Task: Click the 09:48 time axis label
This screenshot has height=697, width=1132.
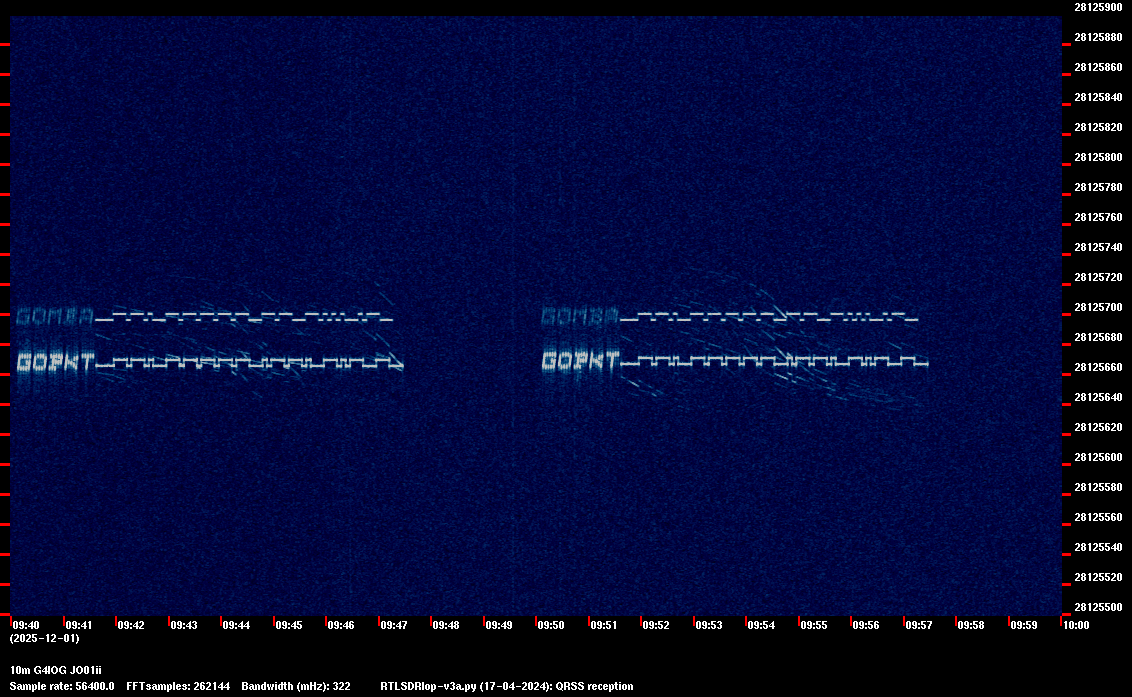Action: (446, 625)
